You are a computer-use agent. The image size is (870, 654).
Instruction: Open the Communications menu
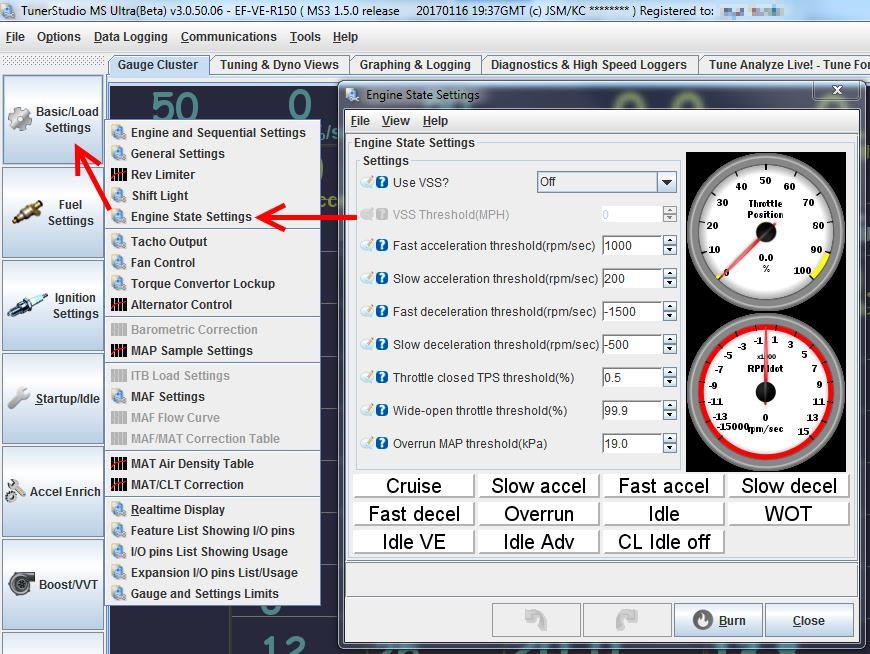coord(229,37)
